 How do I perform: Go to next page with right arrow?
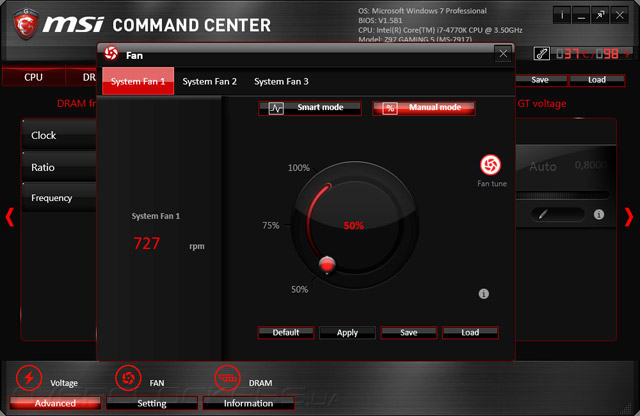629,217
